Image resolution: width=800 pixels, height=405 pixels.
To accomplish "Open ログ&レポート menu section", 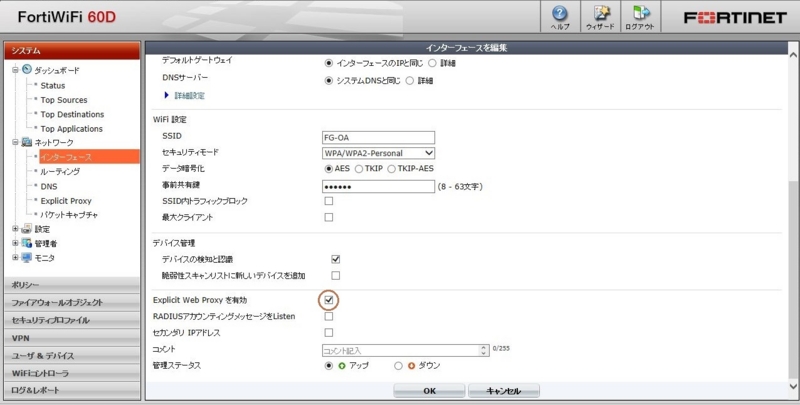I will (72, 390).
